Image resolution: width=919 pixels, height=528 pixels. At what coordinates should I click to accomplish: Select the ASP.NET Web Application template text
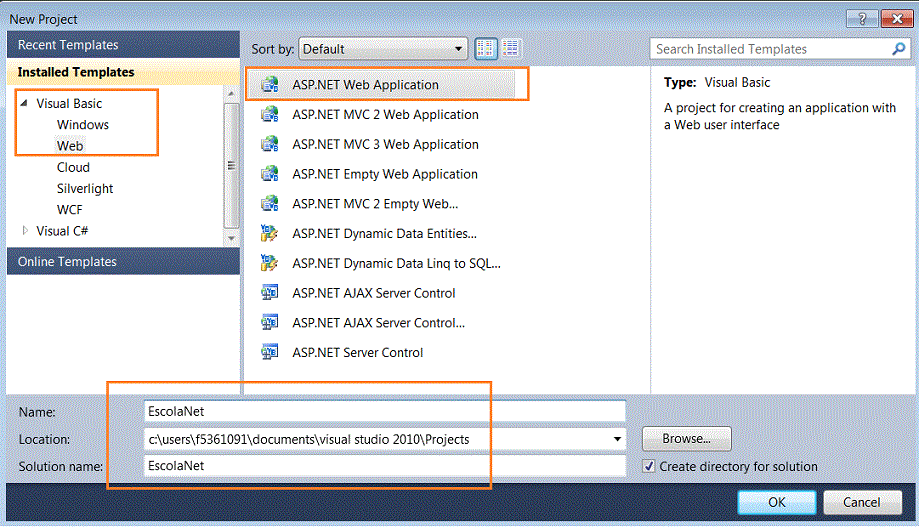point(365,85)
